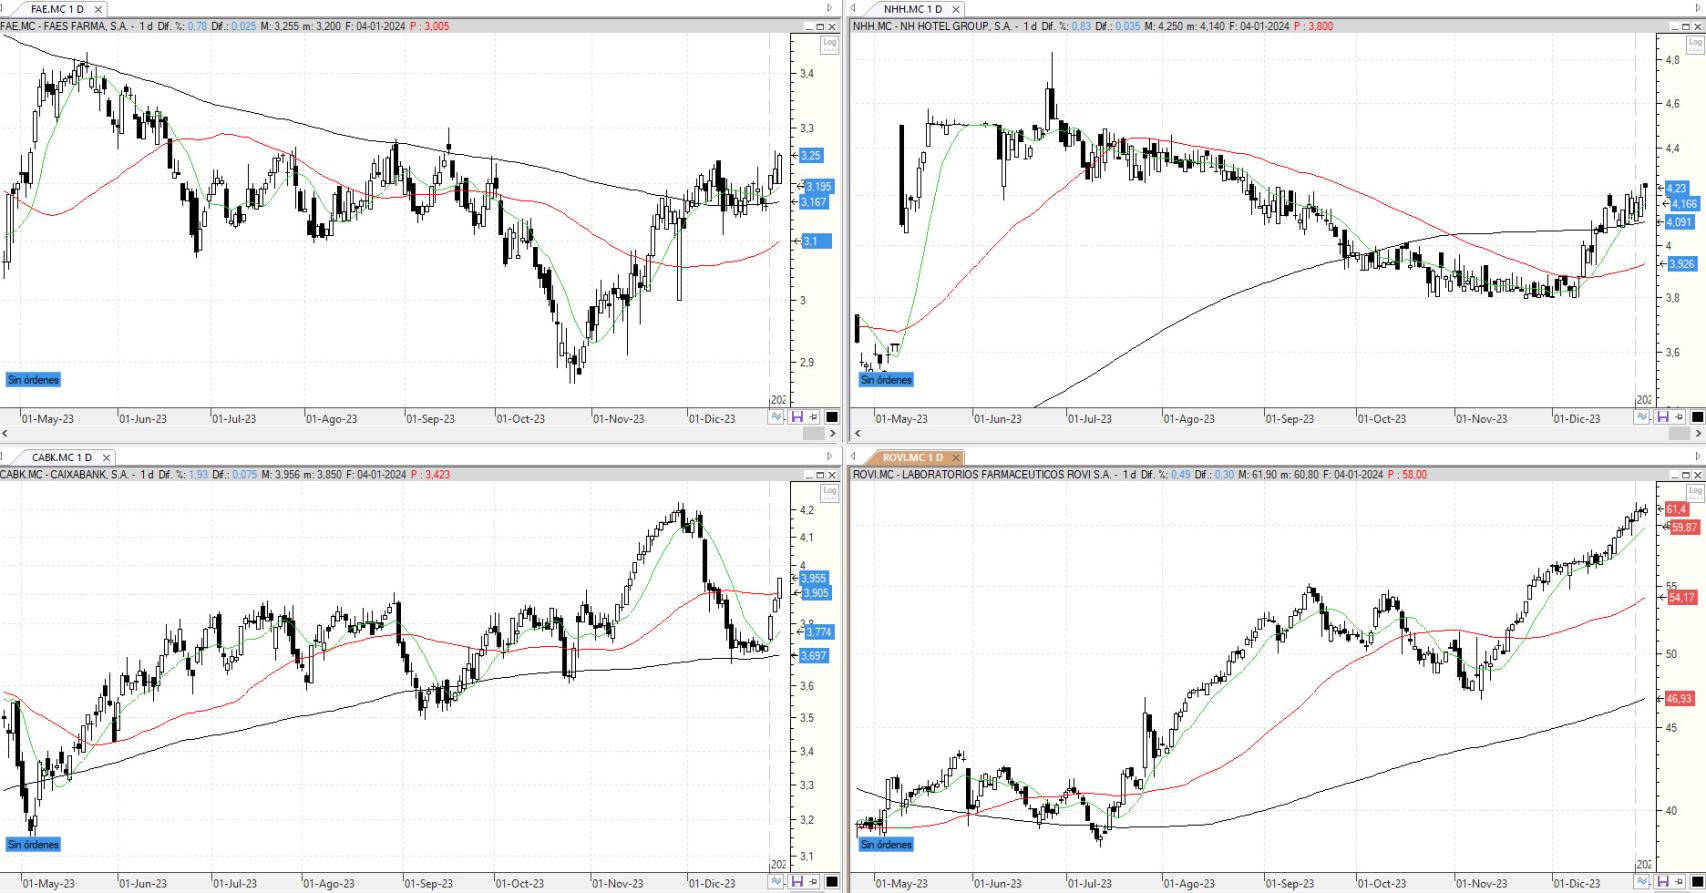The width and height of the screenshot is (1706, 893).
Task: Click the 3,955 price label on CABK.MC
Action: pyautogui.click(x=815, y=578)
